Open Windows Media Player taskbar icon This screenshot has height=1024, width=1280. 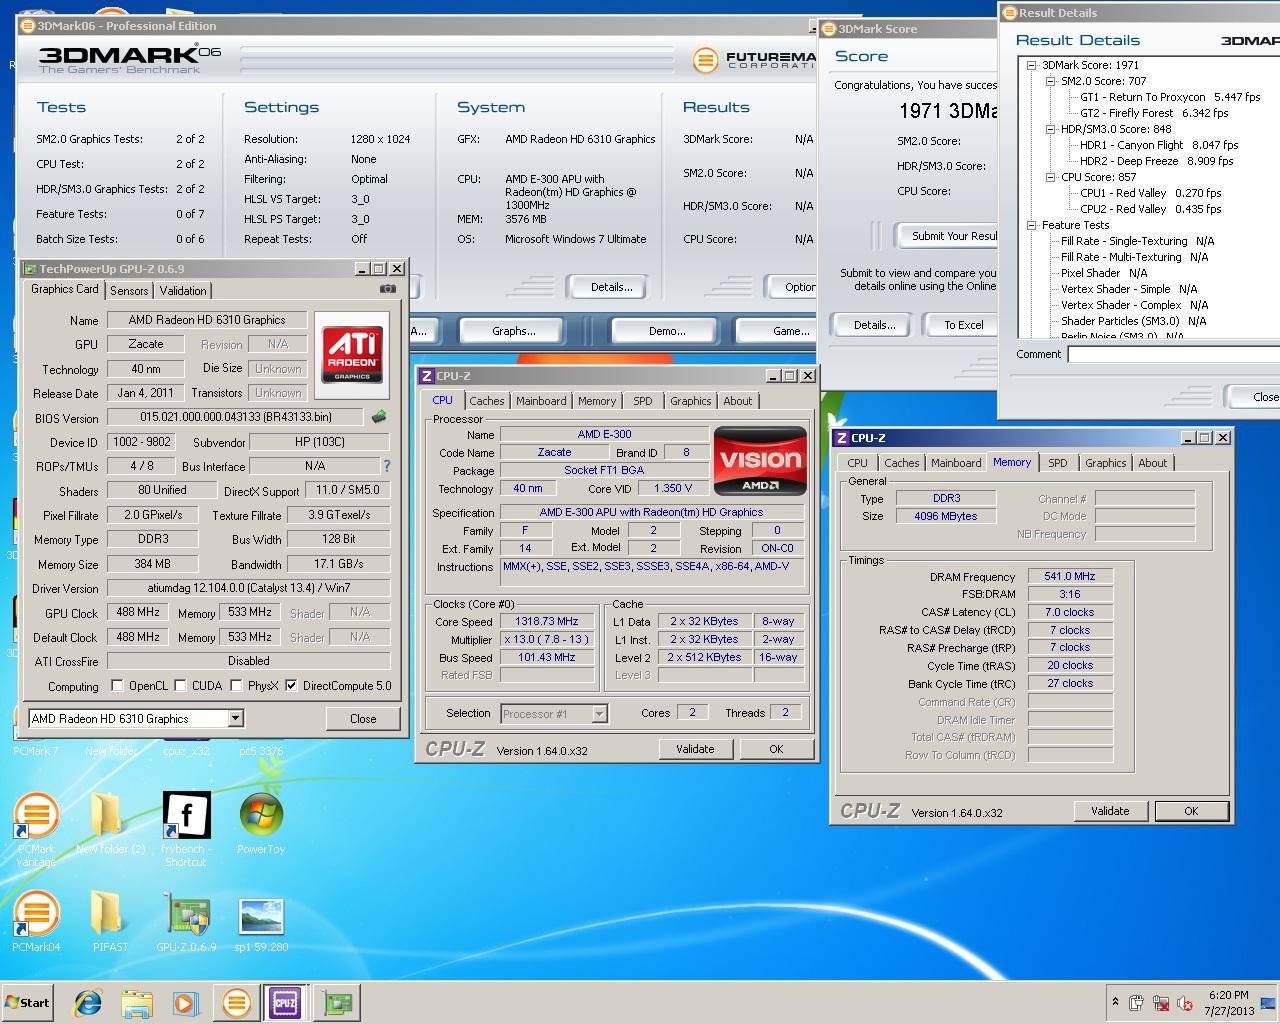186,1003
